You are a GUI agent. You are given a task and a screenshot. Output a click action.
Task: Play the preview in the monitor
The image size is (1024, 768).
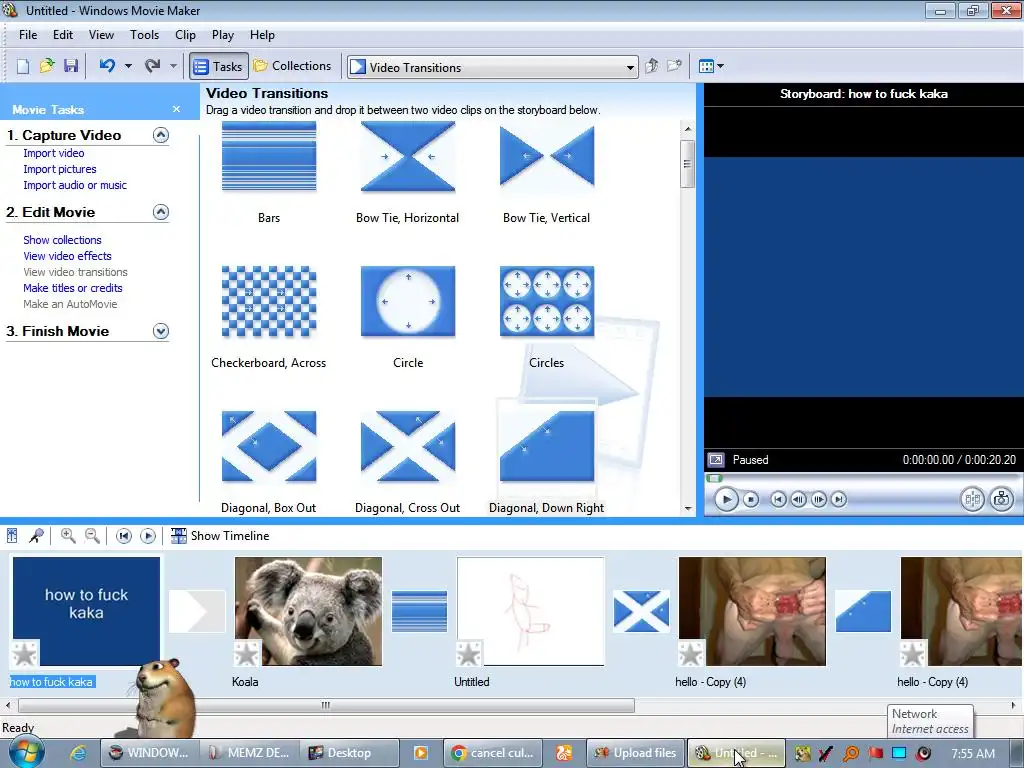pyautogui.click(x=726, y=500)
